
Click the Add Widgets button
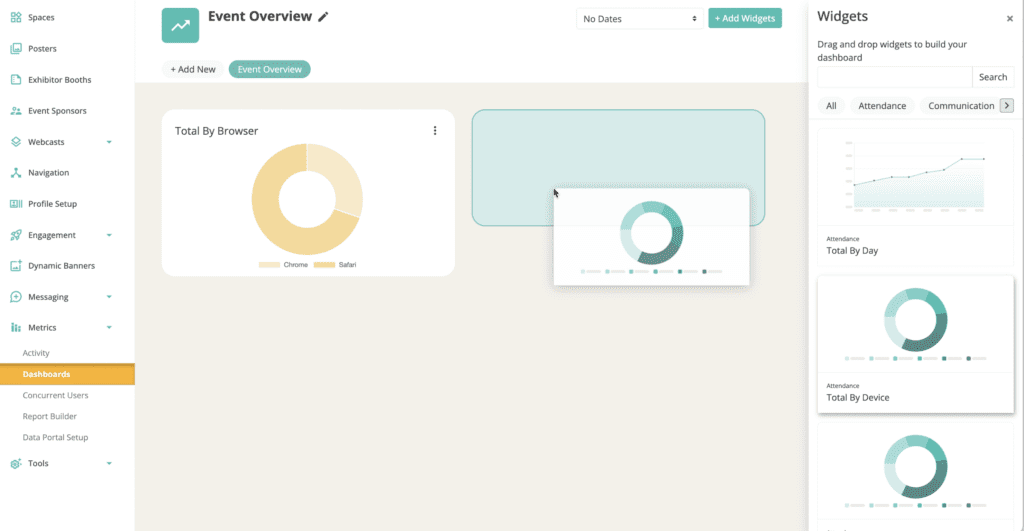click(744, 18)
